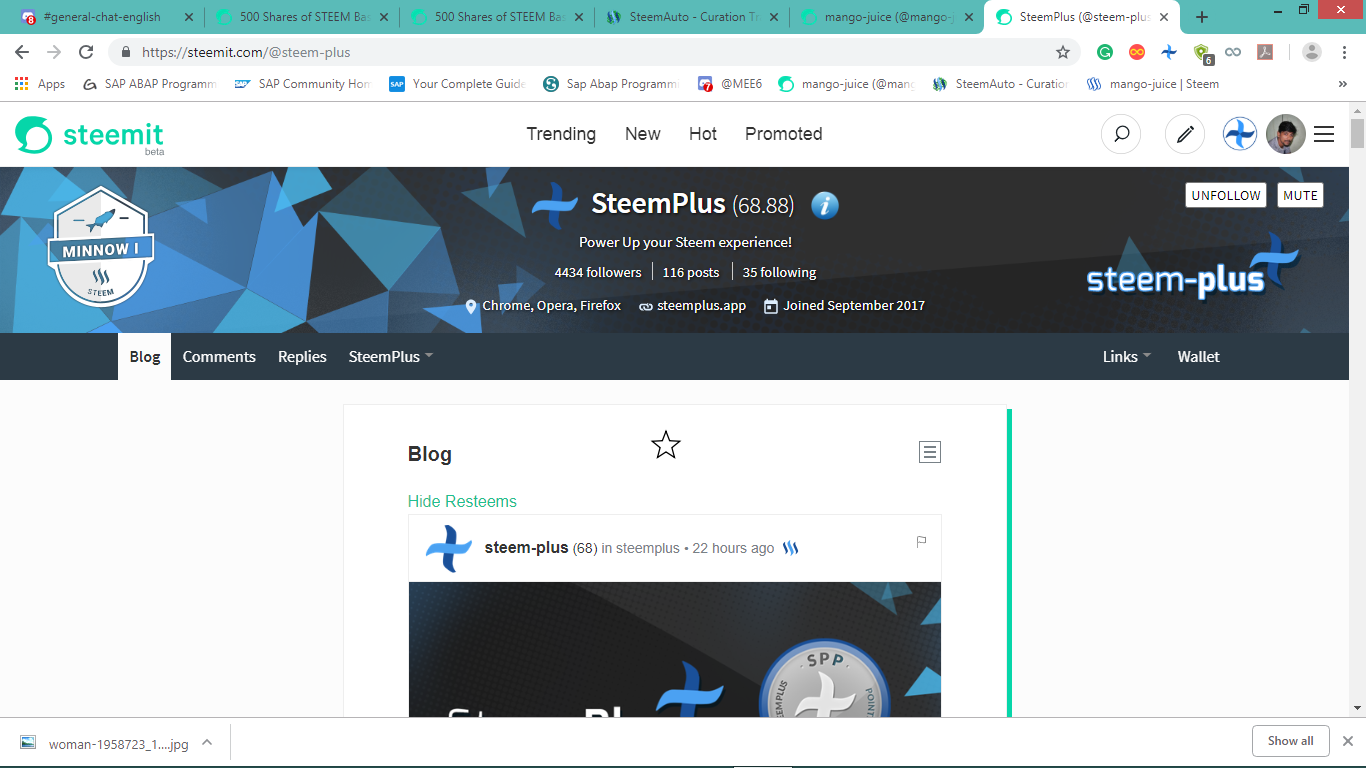Screen dimensions: 1366x768
Task: Reload the page
Action: coord(86,52)
